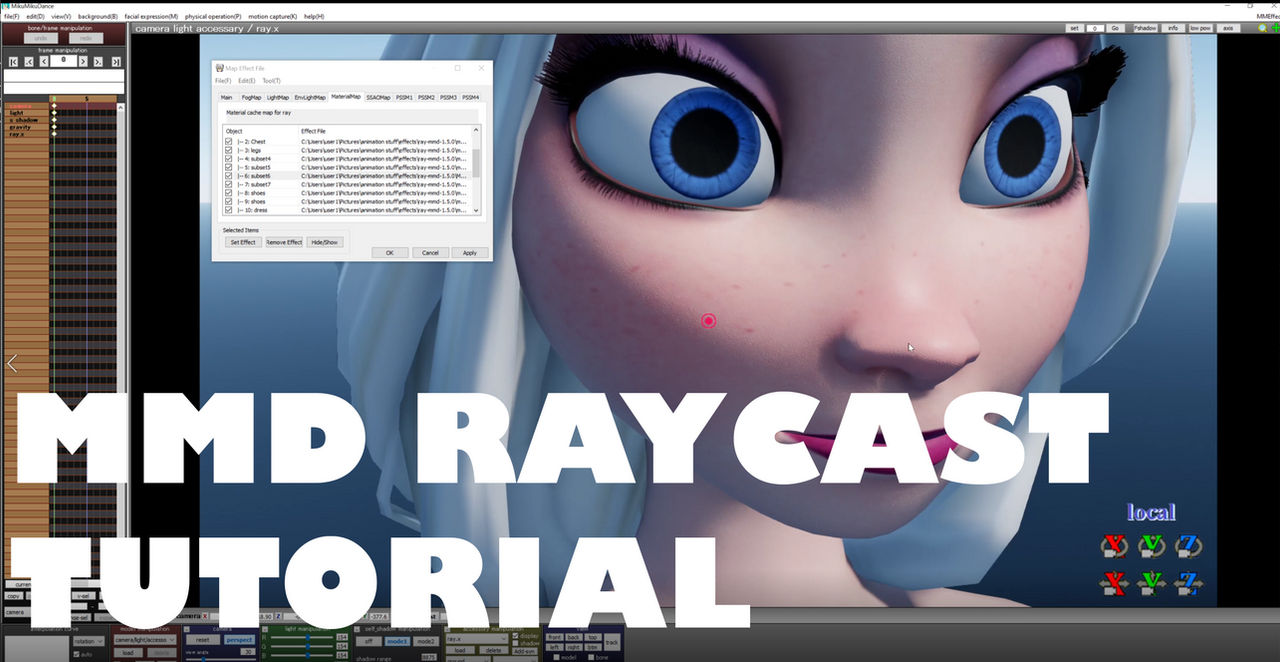Open File(F) menu in Map Effect File
This screenshot has width=1280, height=662.
point(223,80)
